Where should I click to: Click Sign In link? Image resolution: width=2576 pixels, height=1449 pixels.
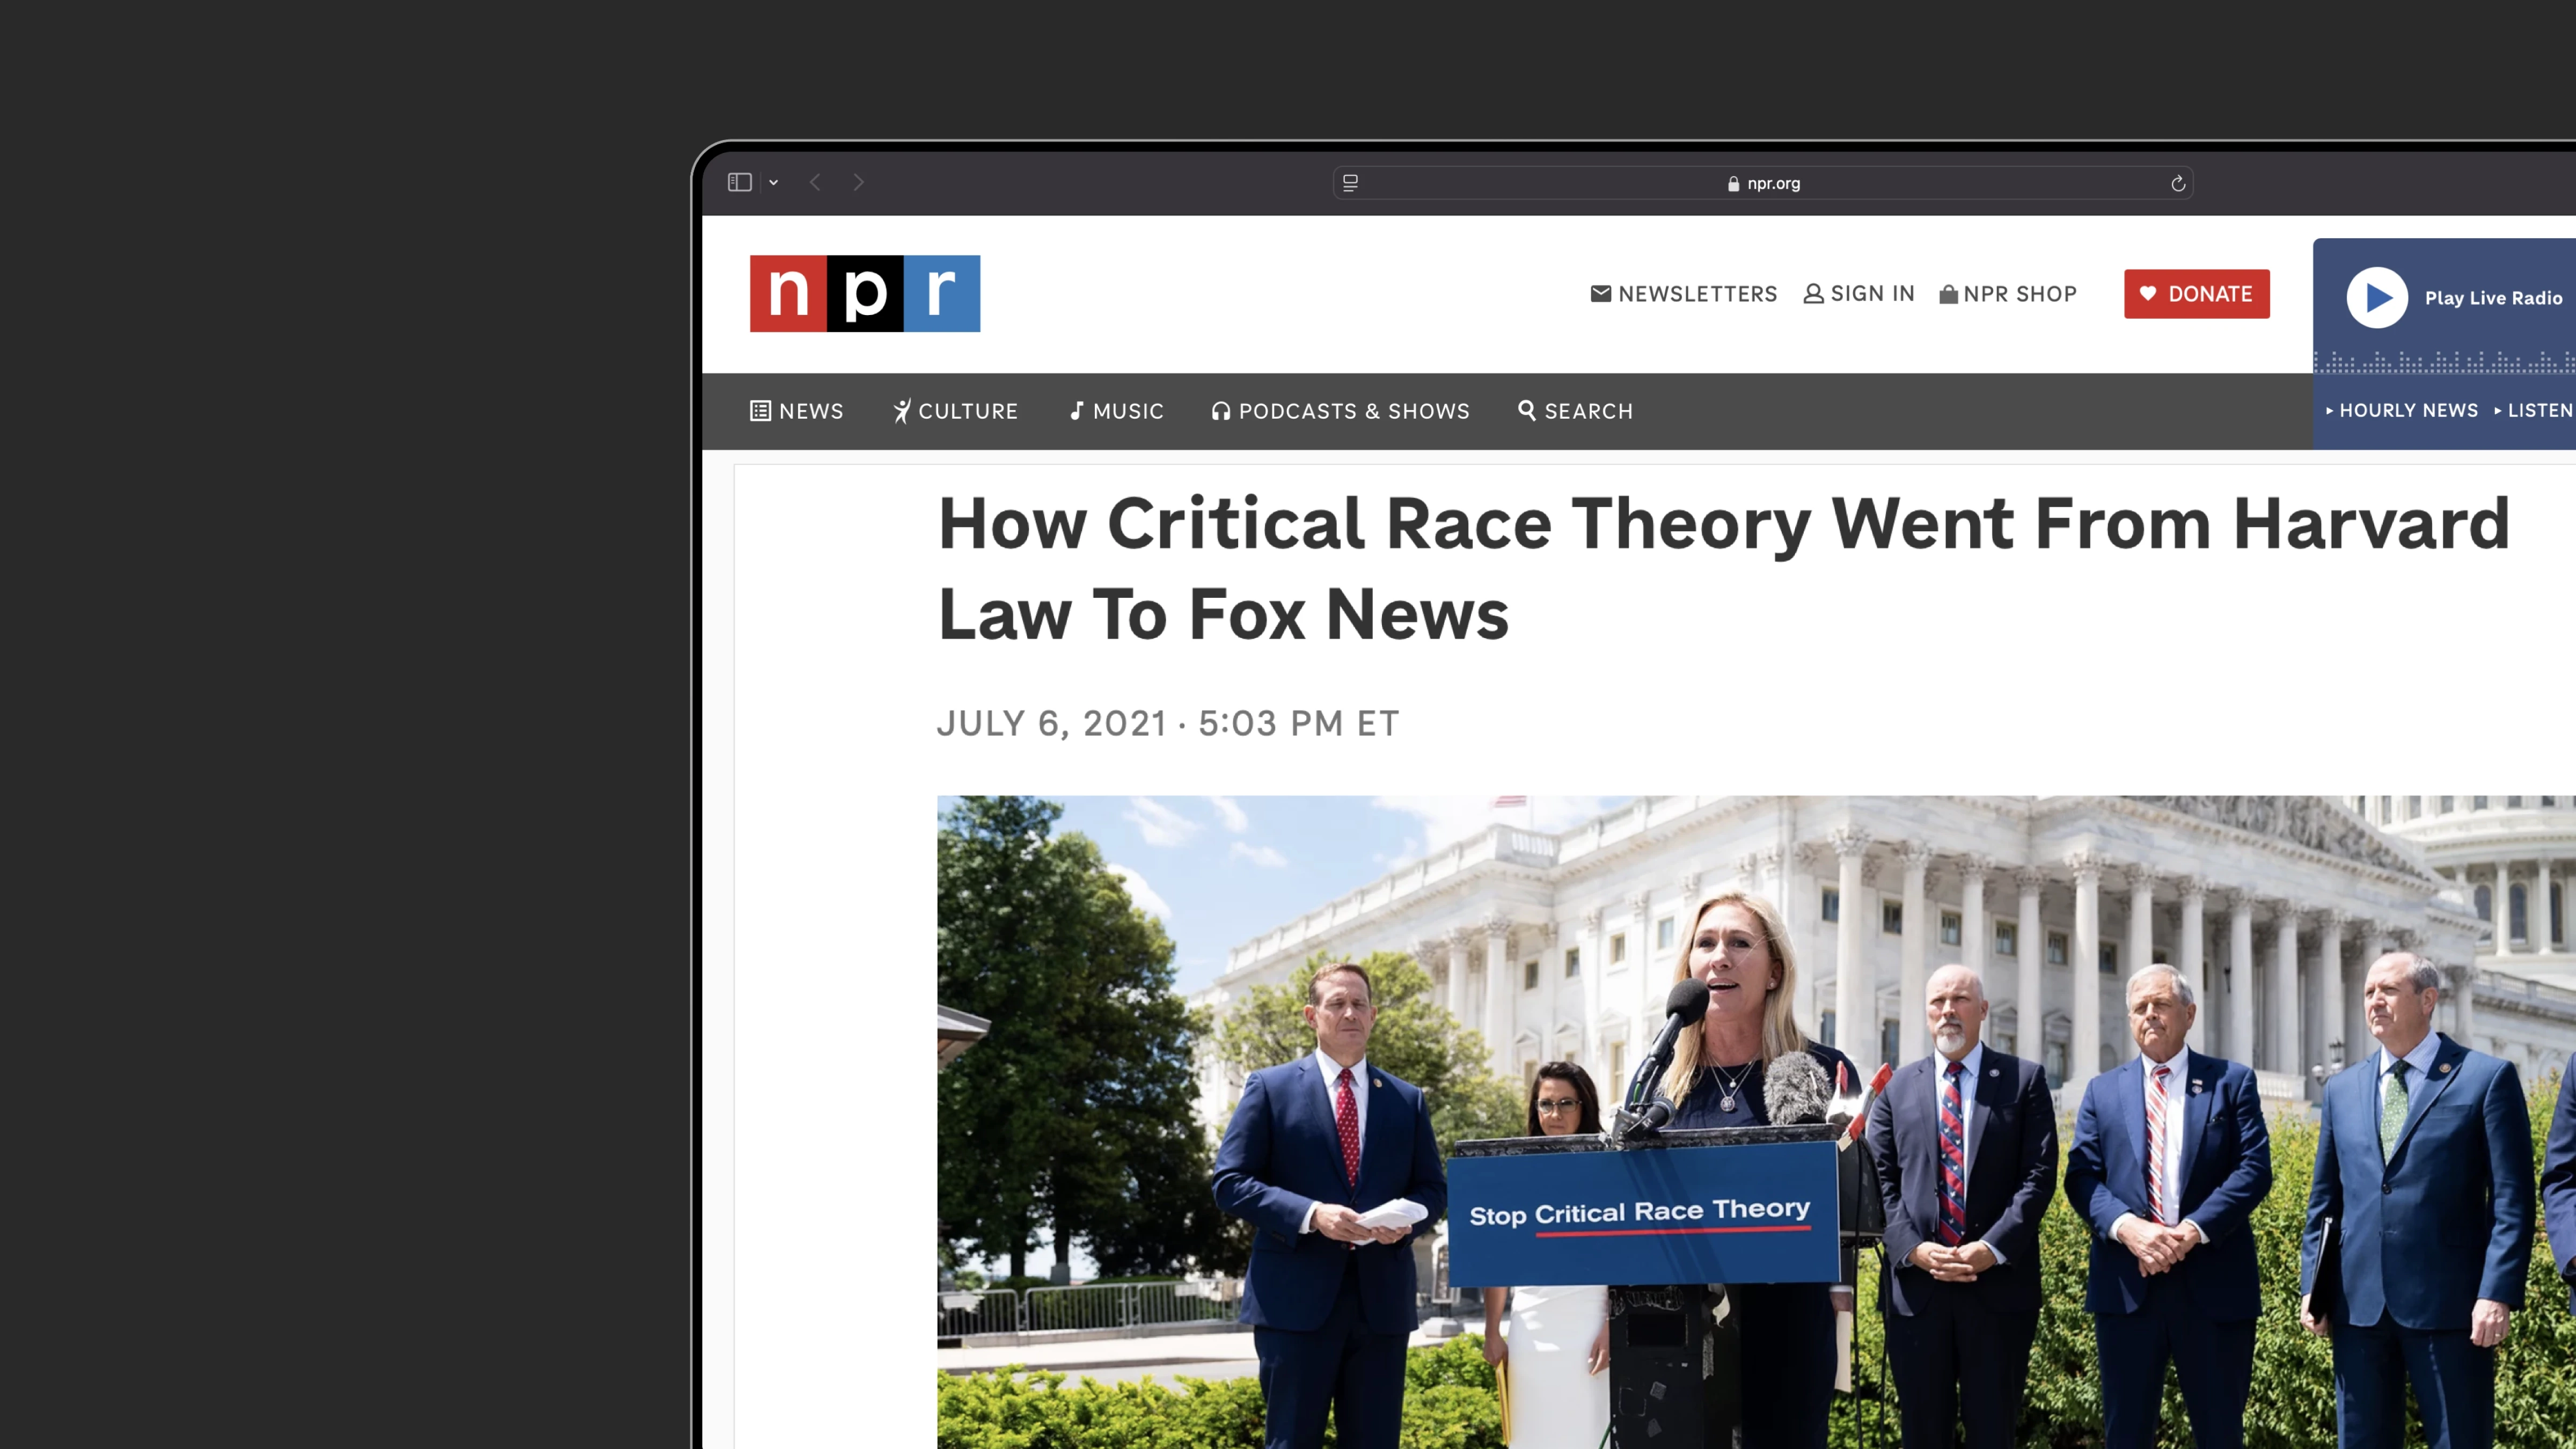pos(1858,293)
